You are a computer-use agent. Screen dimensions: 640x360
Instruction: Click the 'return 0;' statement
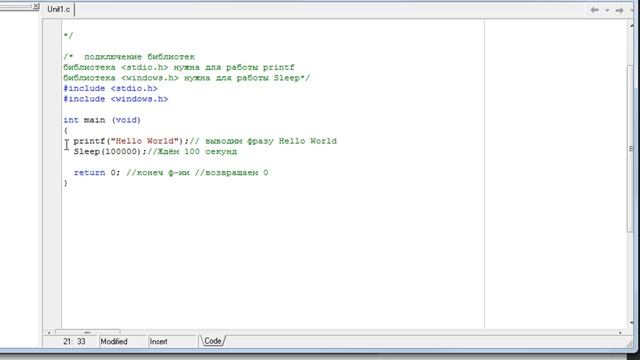(97, 173)
